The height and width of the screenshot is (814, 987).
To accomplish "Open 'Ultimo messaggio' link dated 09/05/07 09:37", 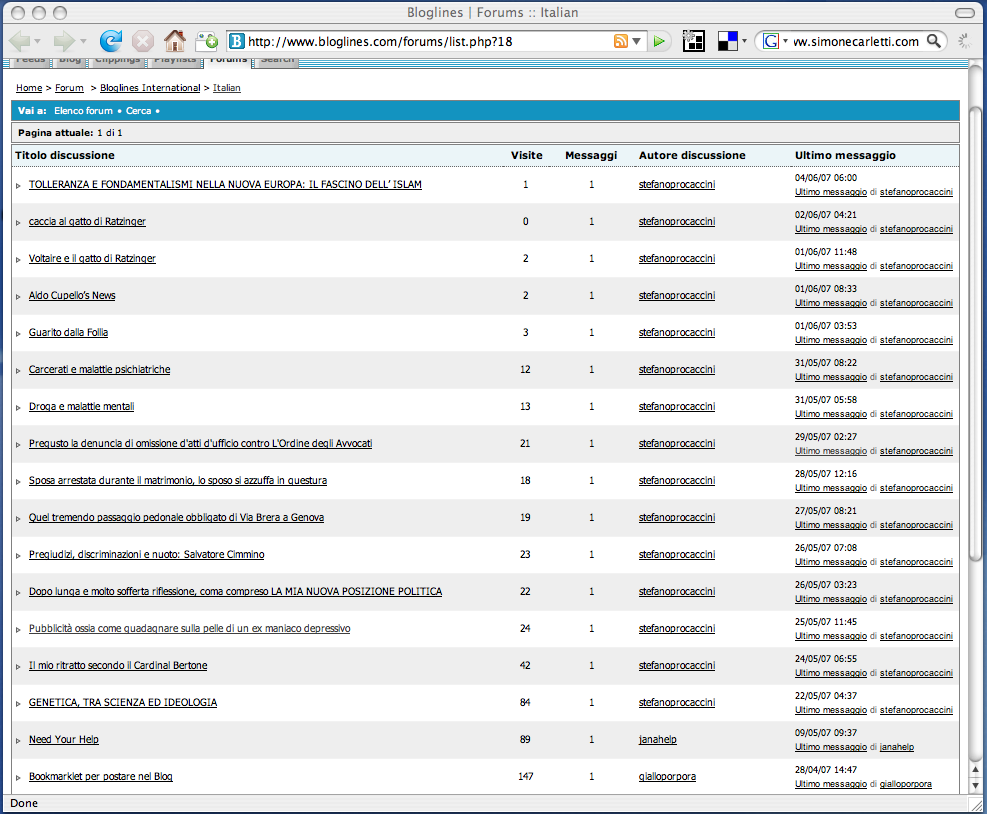I will (831, 747).
